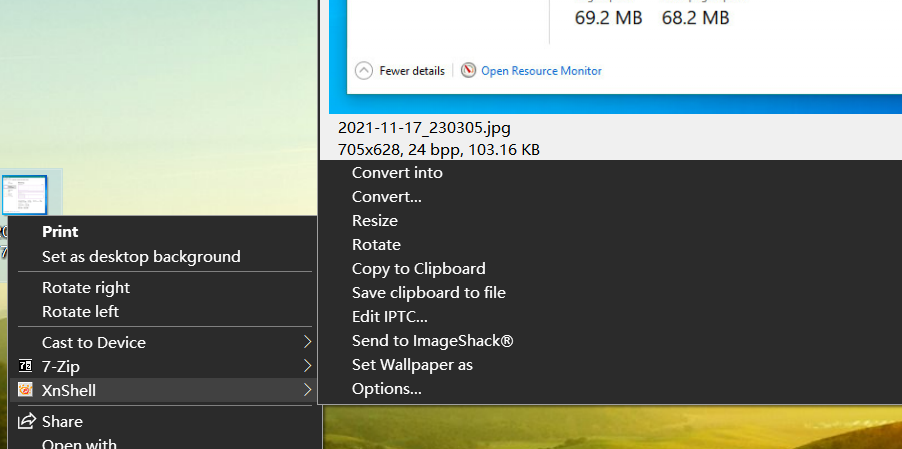Screen dimensions: 902x449
Task: Choose Rotate left menu entry
Action: (80, 311)
